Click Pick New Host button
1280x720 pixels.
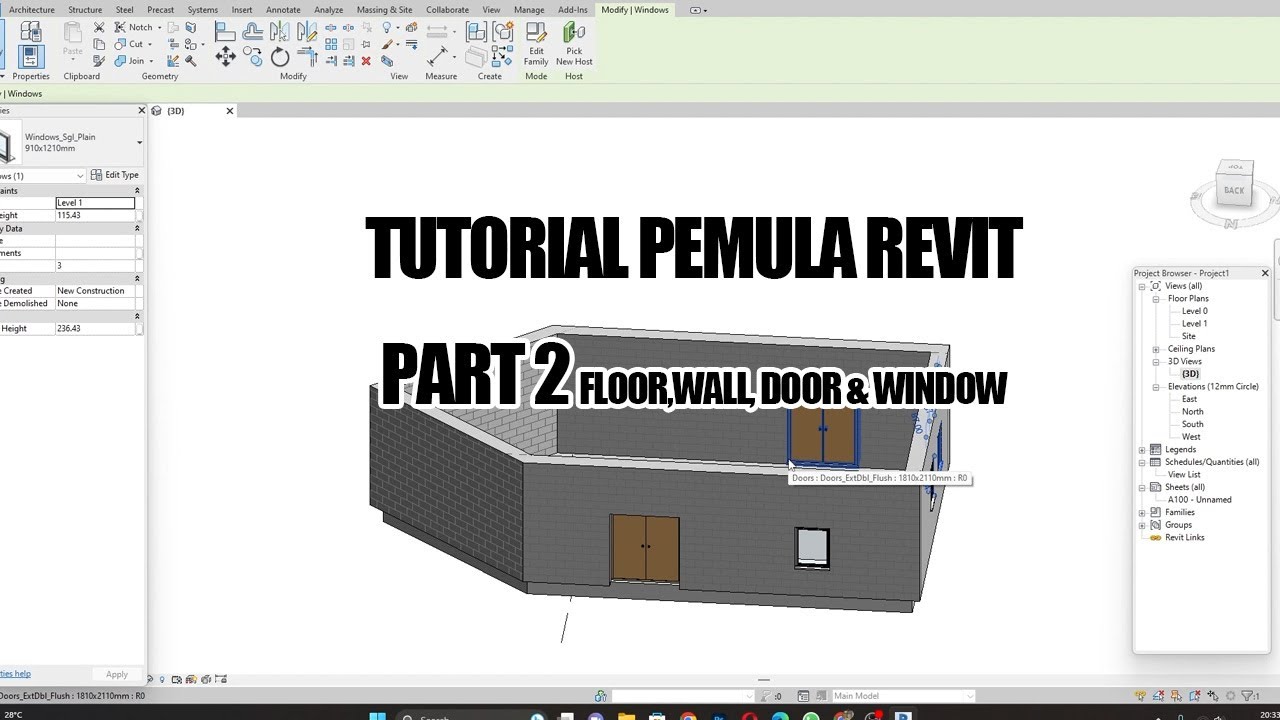[x=574, y=44]
